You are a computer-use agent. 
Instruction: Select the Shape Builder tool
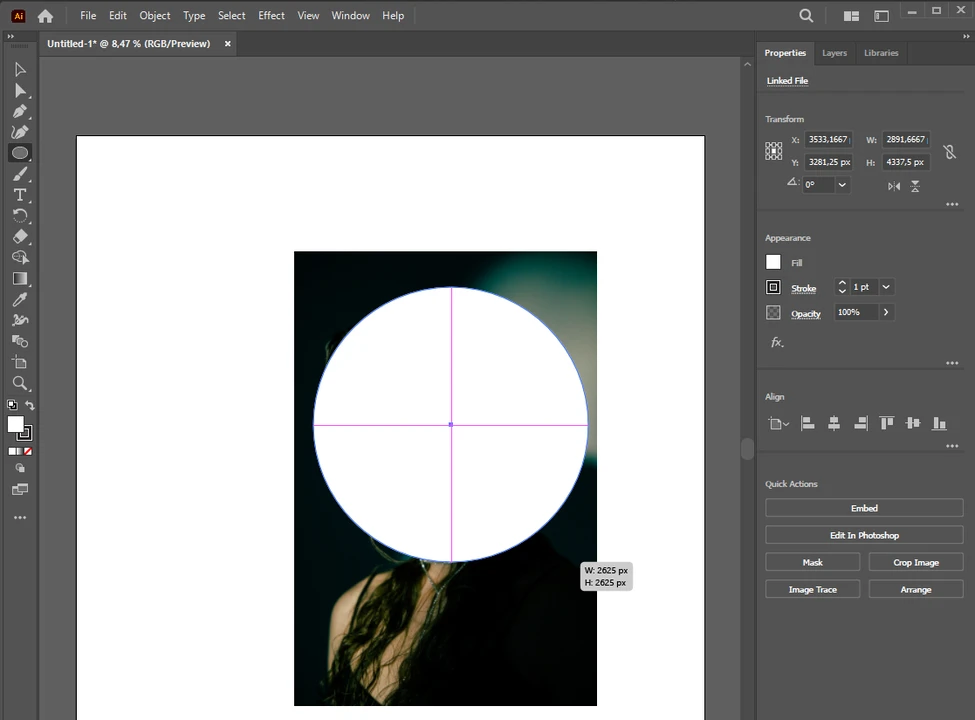(x=20, y=257)
